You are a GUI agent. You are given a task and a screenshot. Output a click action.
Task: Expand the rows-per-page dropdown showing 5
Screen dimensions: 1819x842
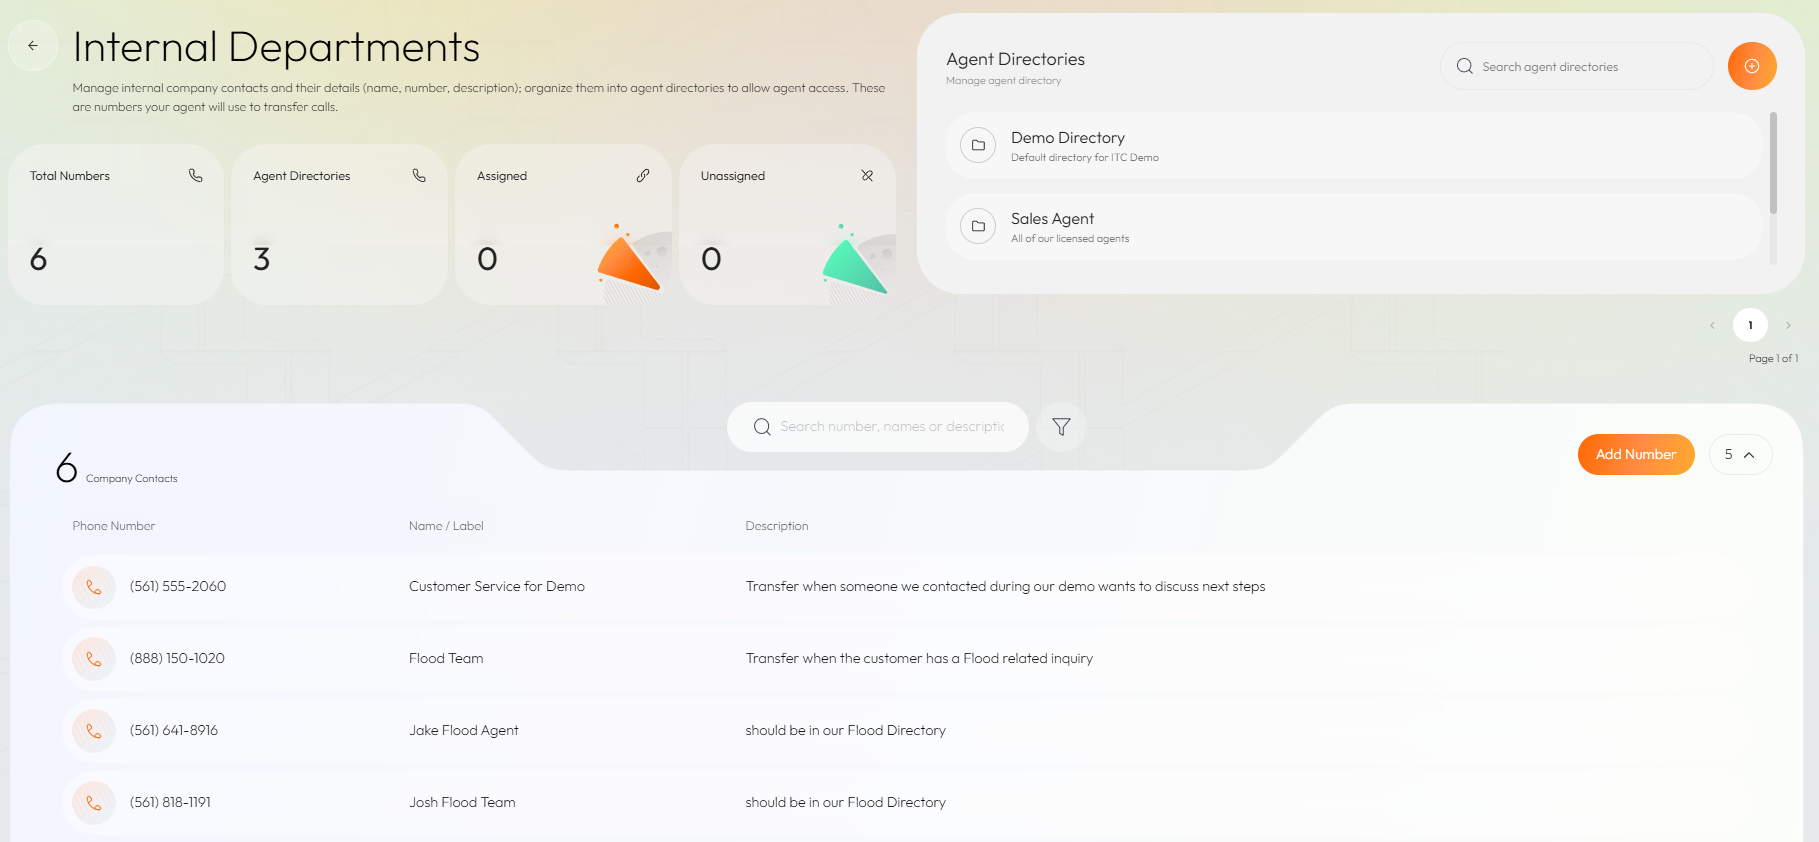(x=1740, y=455)
